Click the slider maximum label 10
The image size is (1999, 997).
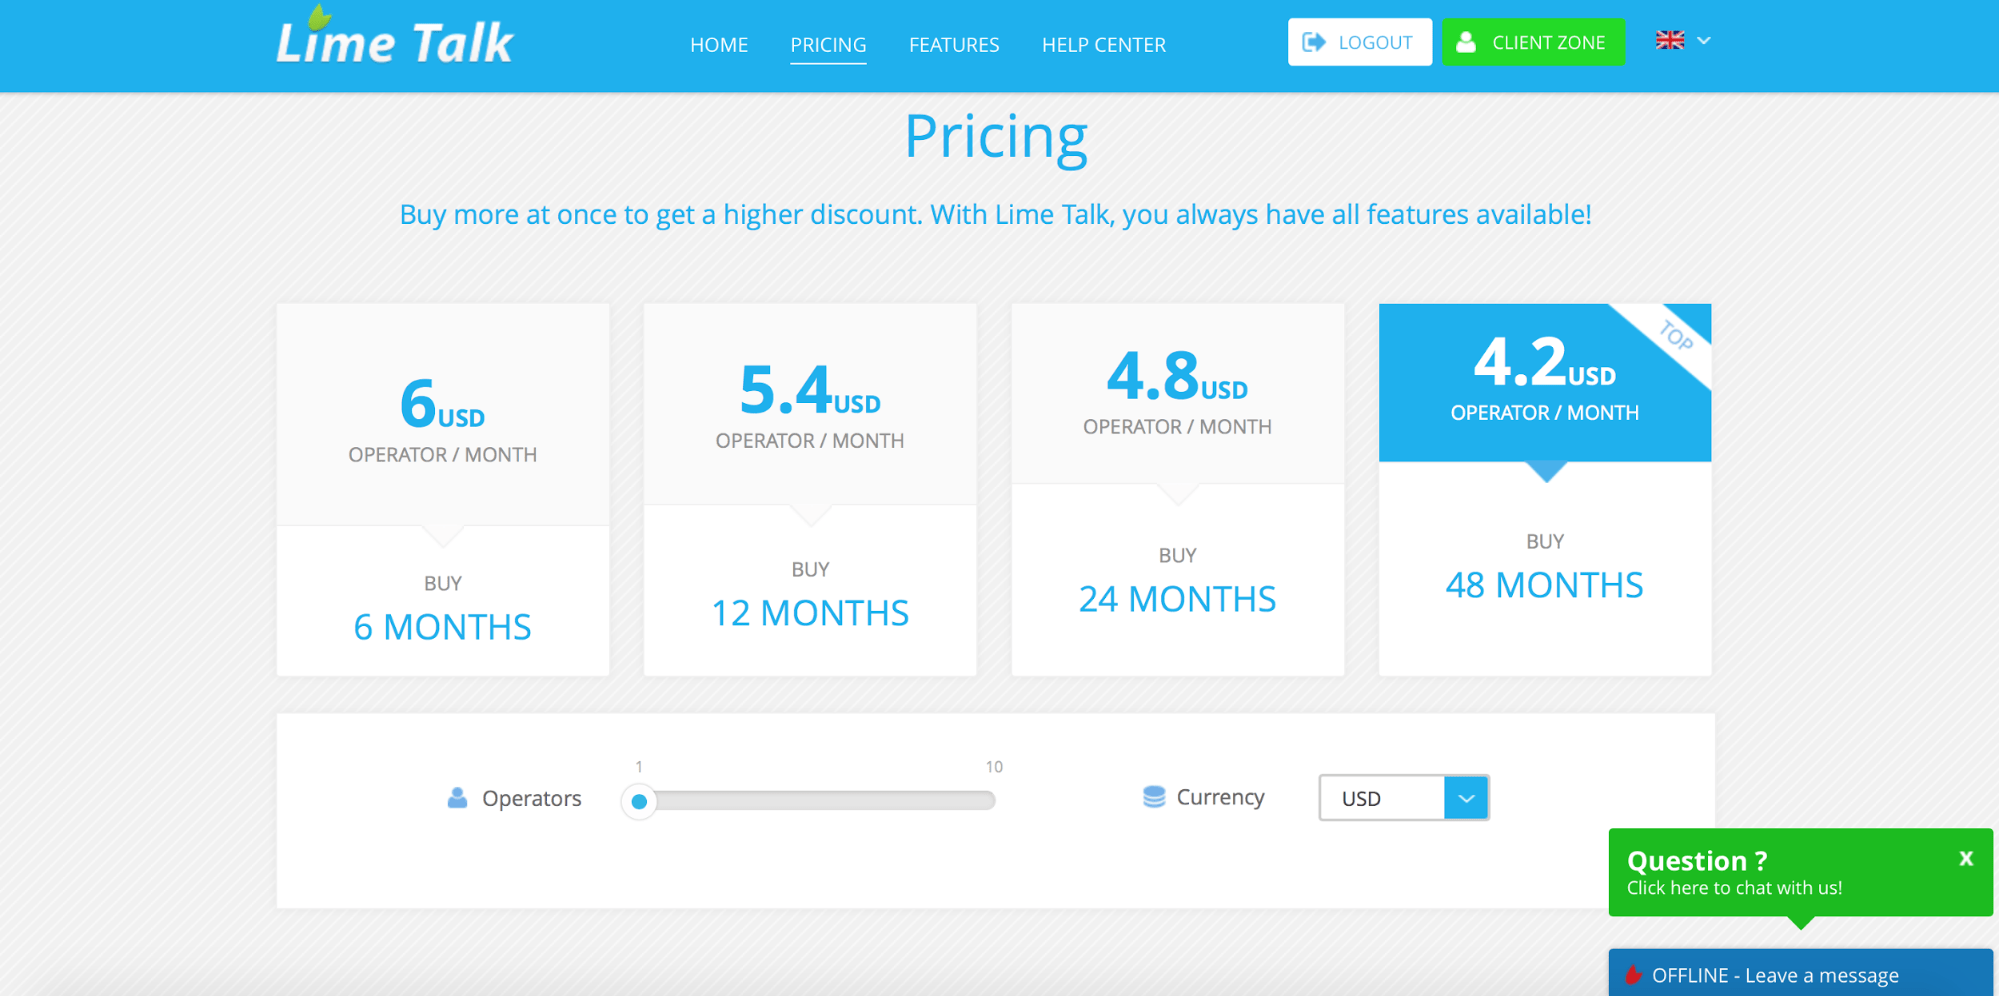(993, 767)
